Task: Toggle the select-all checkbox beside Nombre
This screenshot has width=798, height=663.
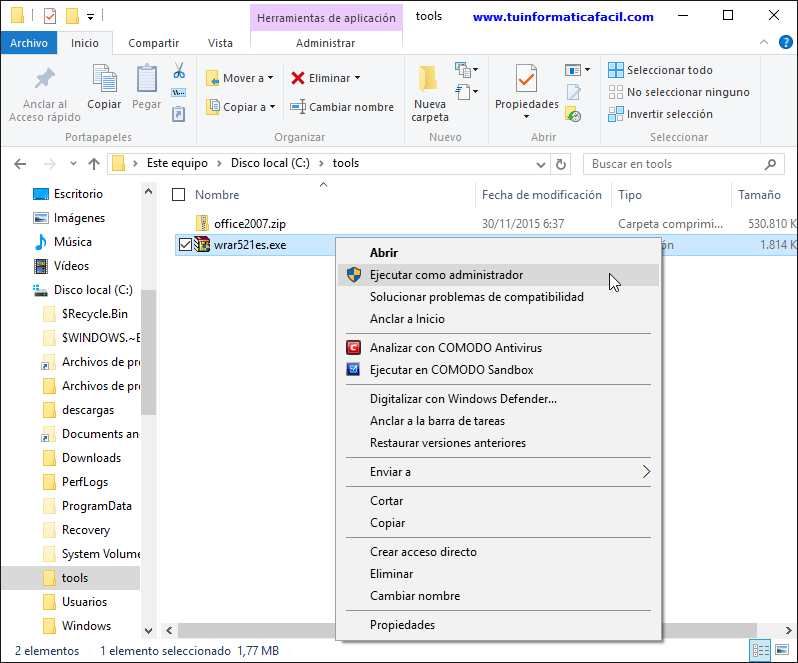Action: (179, 195)
